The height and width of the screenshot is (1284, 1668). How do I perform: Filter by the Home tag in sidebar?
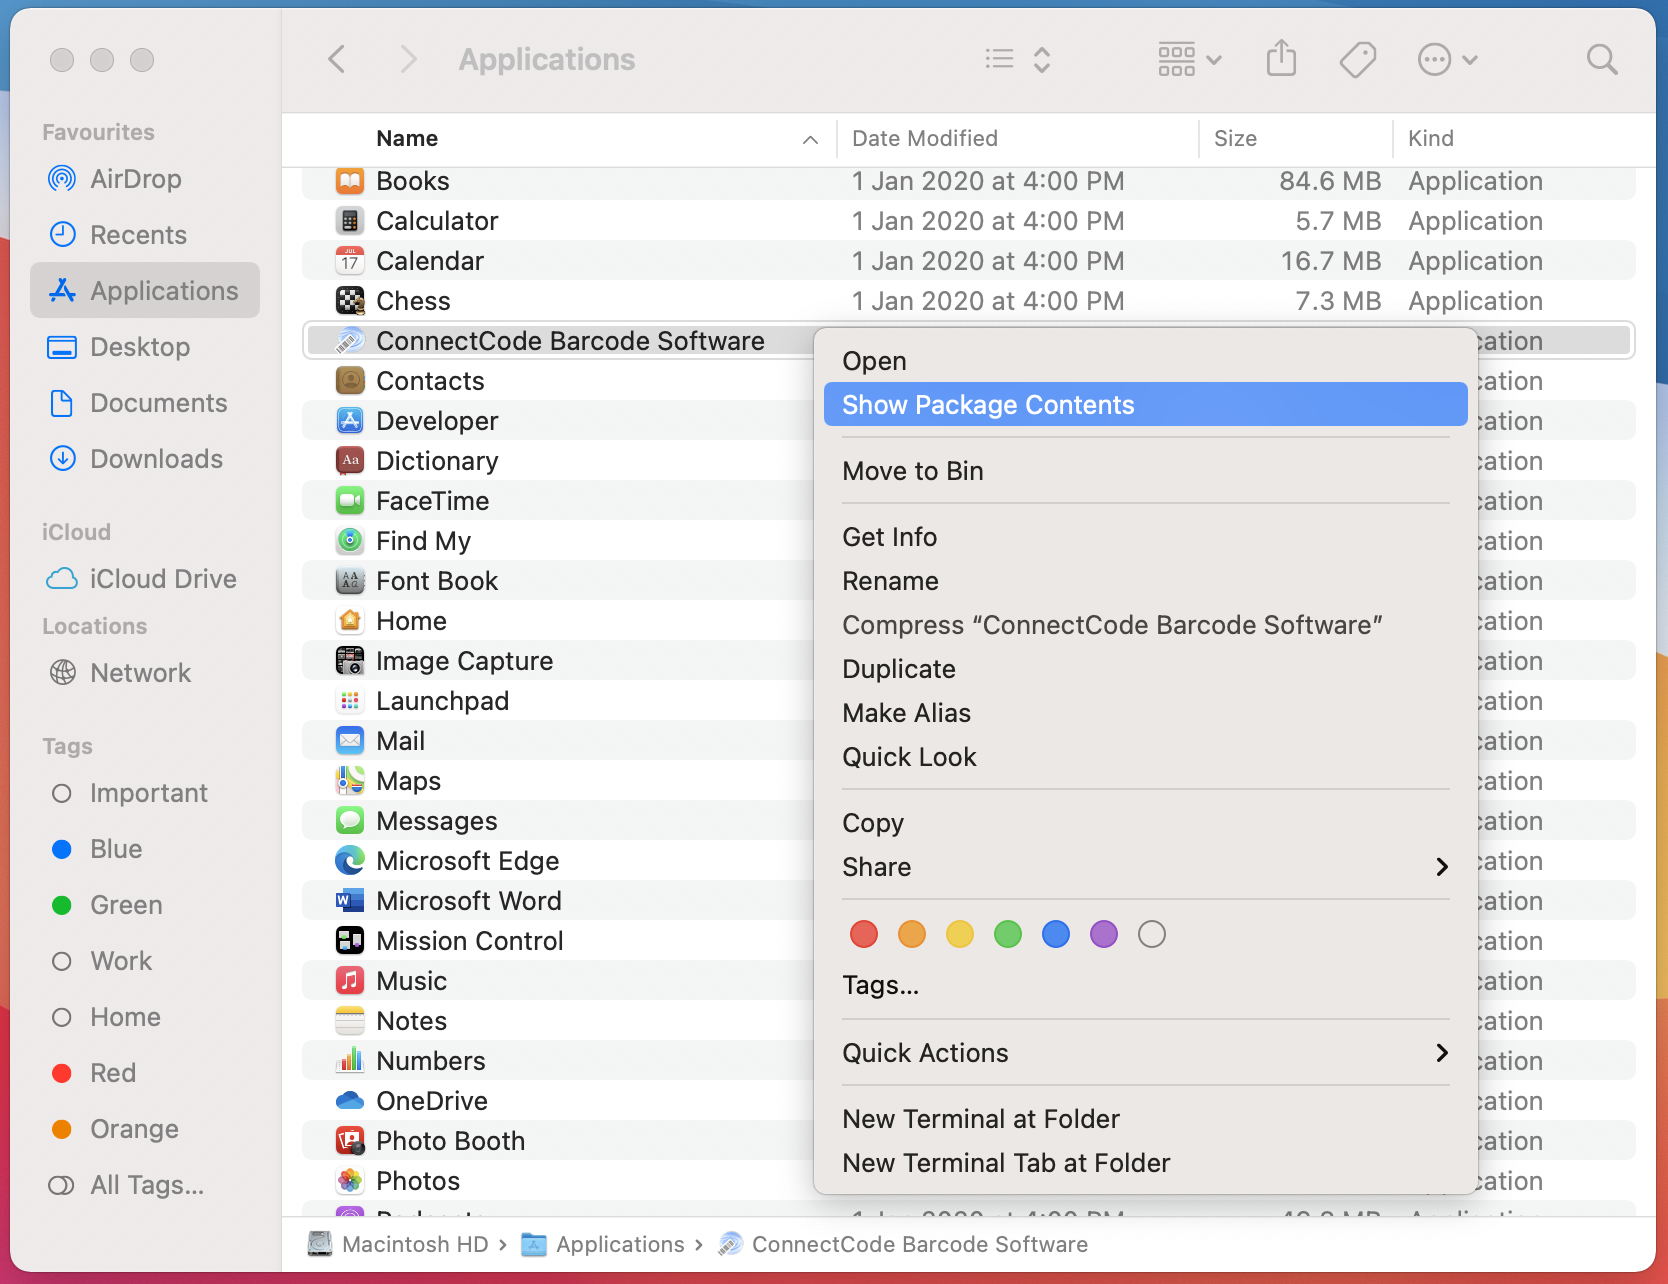(x=145, y=1017)
